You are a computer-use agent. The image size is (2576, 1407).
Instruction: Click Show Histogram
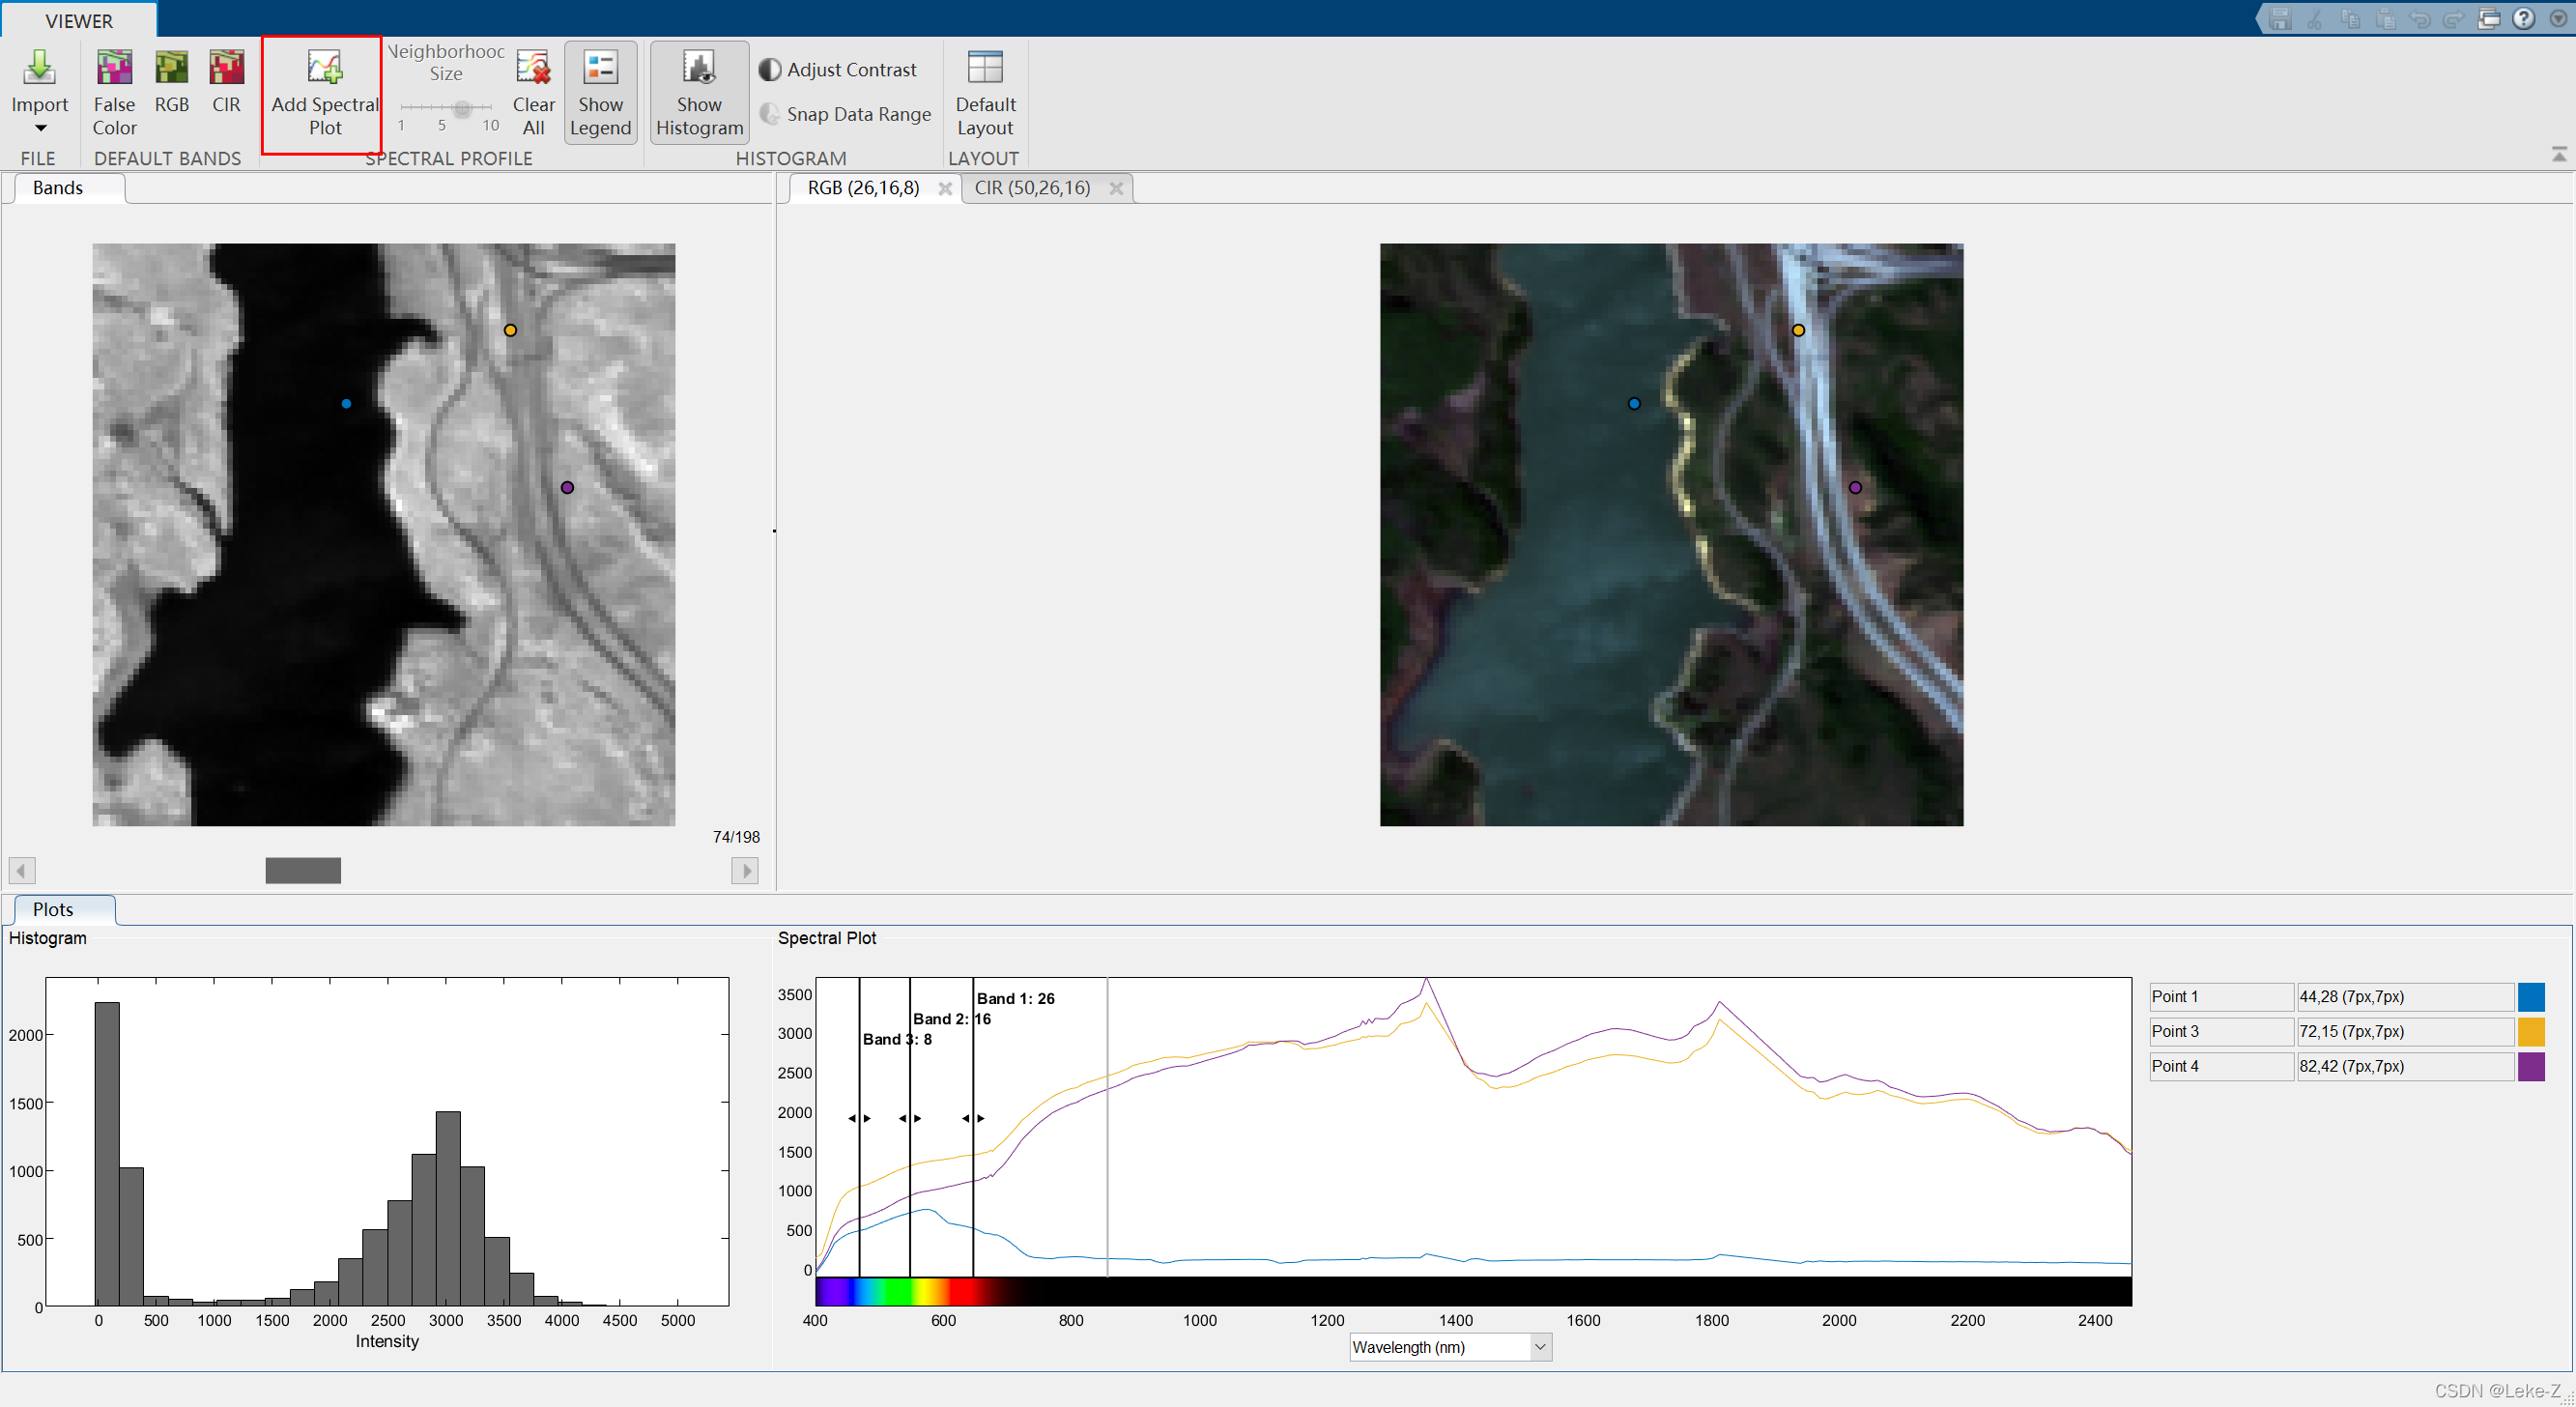pos(698,91)
